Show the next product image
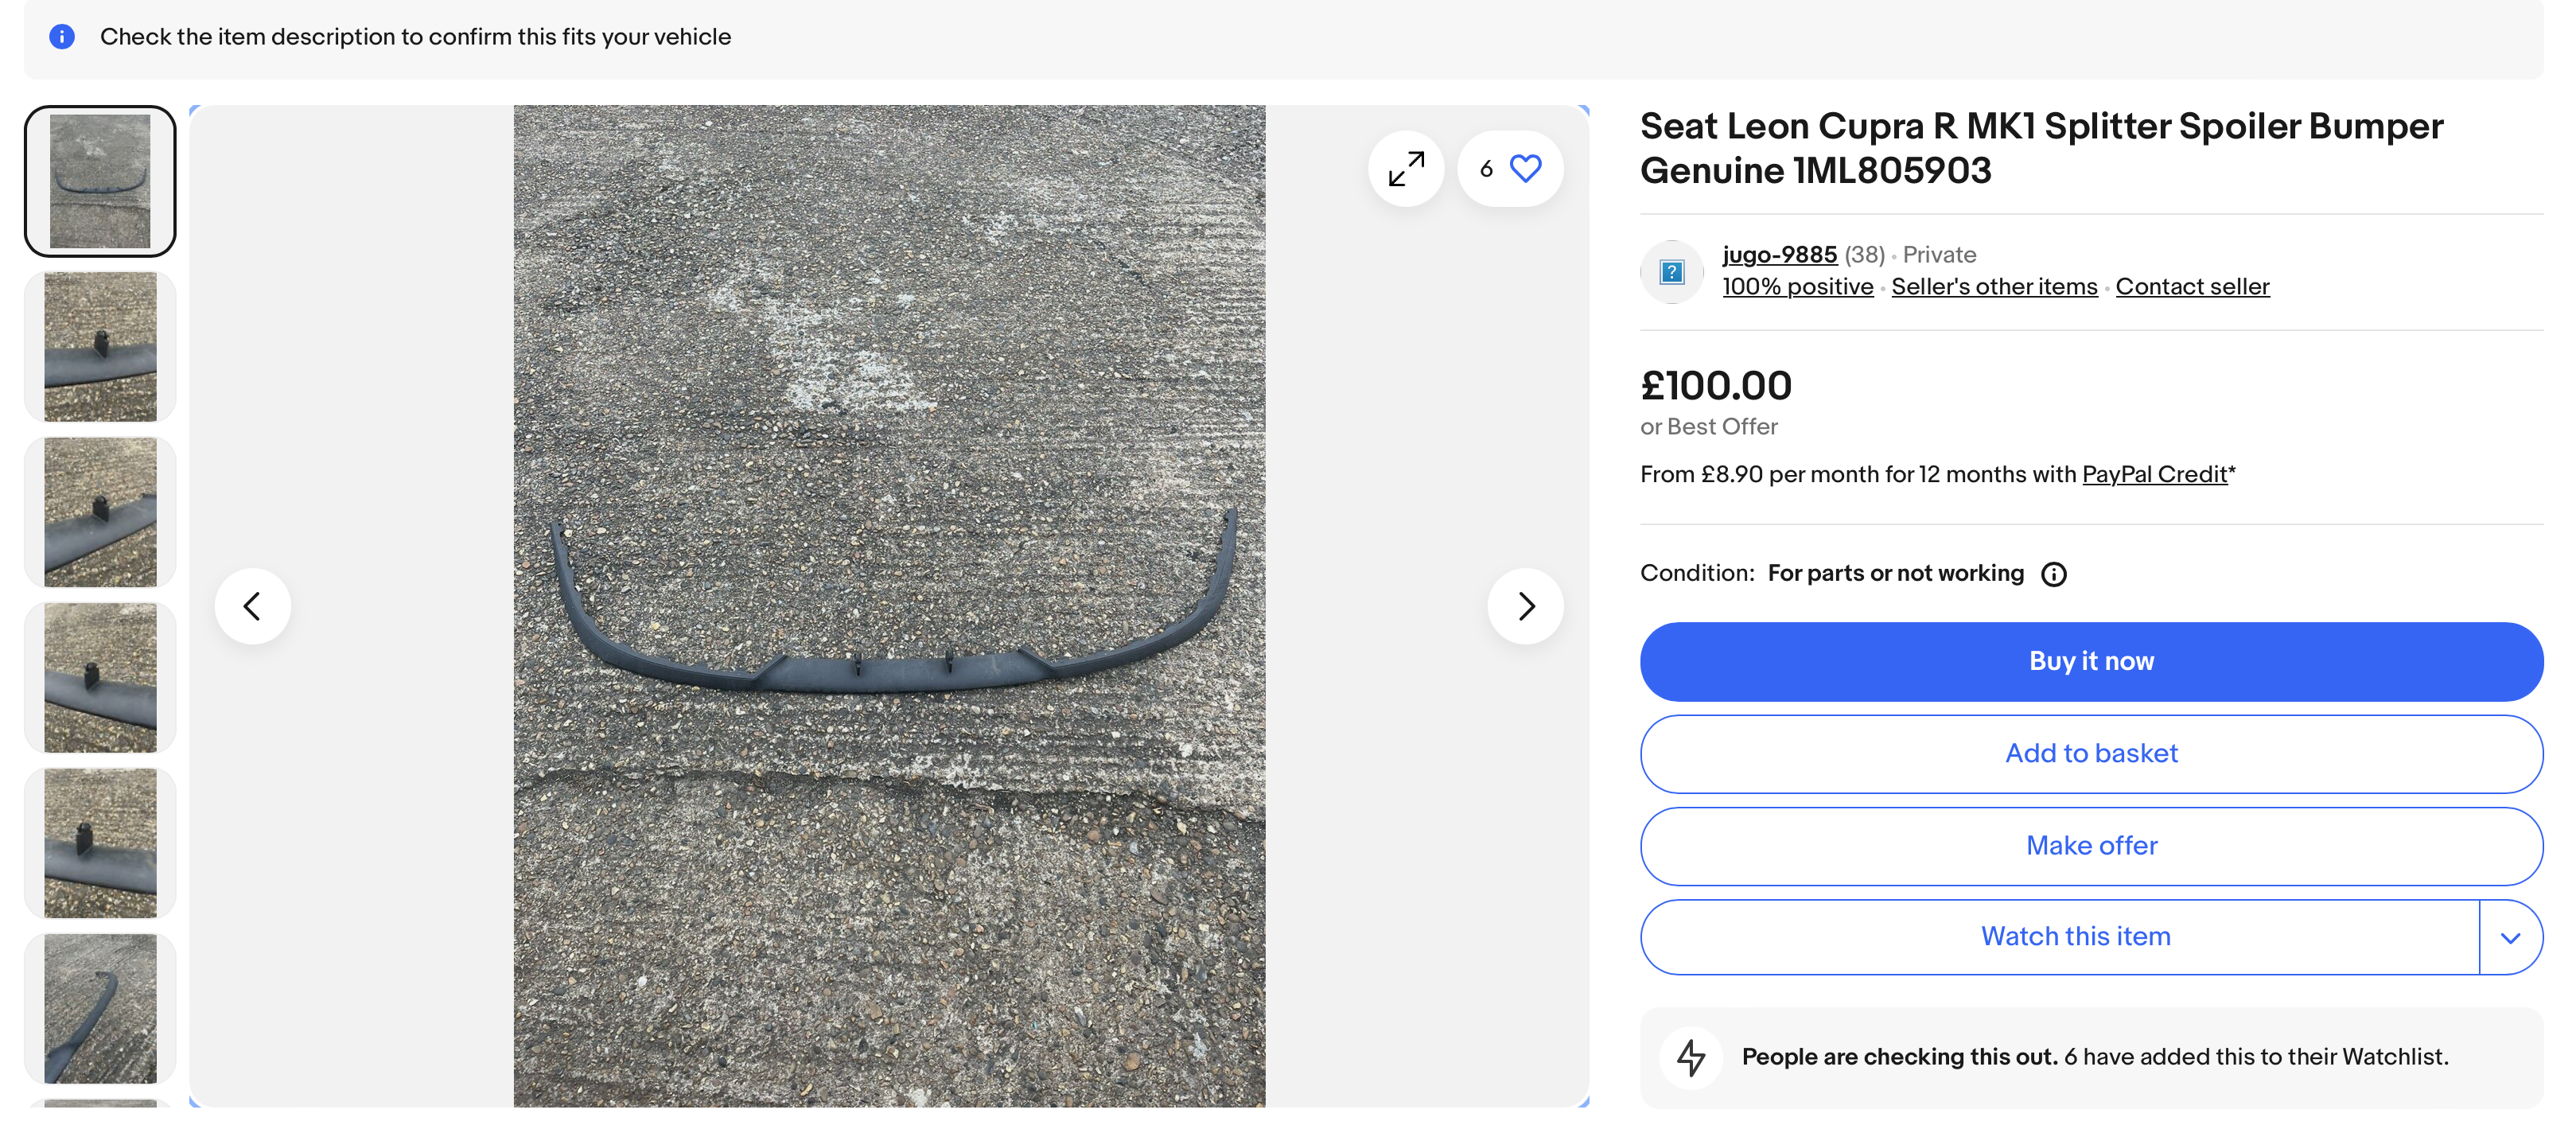This screenshot has height=1133, width=2576. [x=1525, y=606]
